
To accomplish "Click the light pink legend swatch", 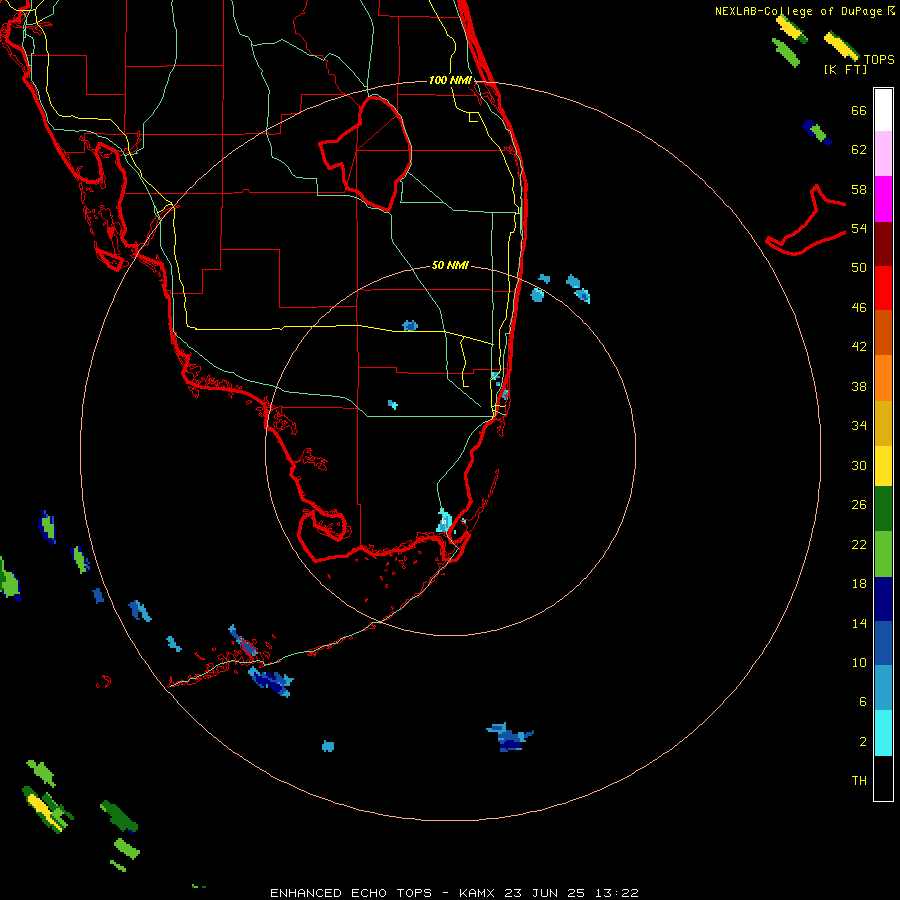I will point(883,153).
